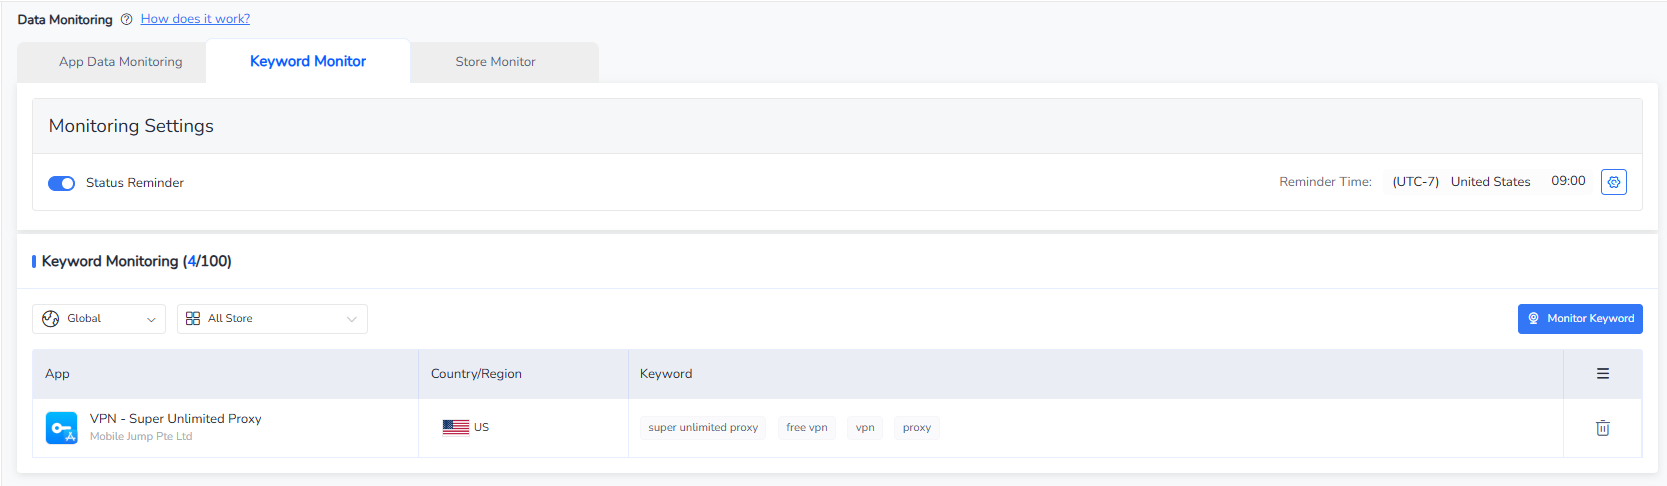
Task: Delete the monitored VPN keyword row
Action: [1602, 428]
